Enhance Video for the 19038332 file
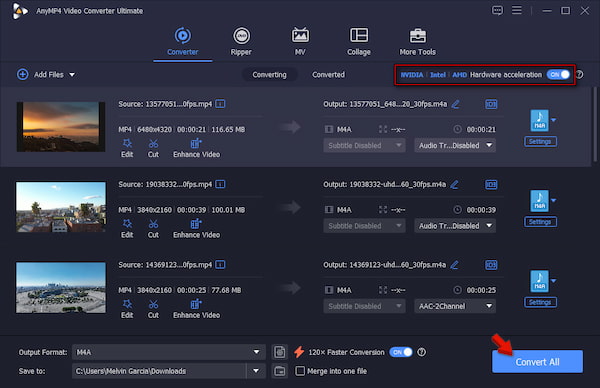 tap(196, 228)
